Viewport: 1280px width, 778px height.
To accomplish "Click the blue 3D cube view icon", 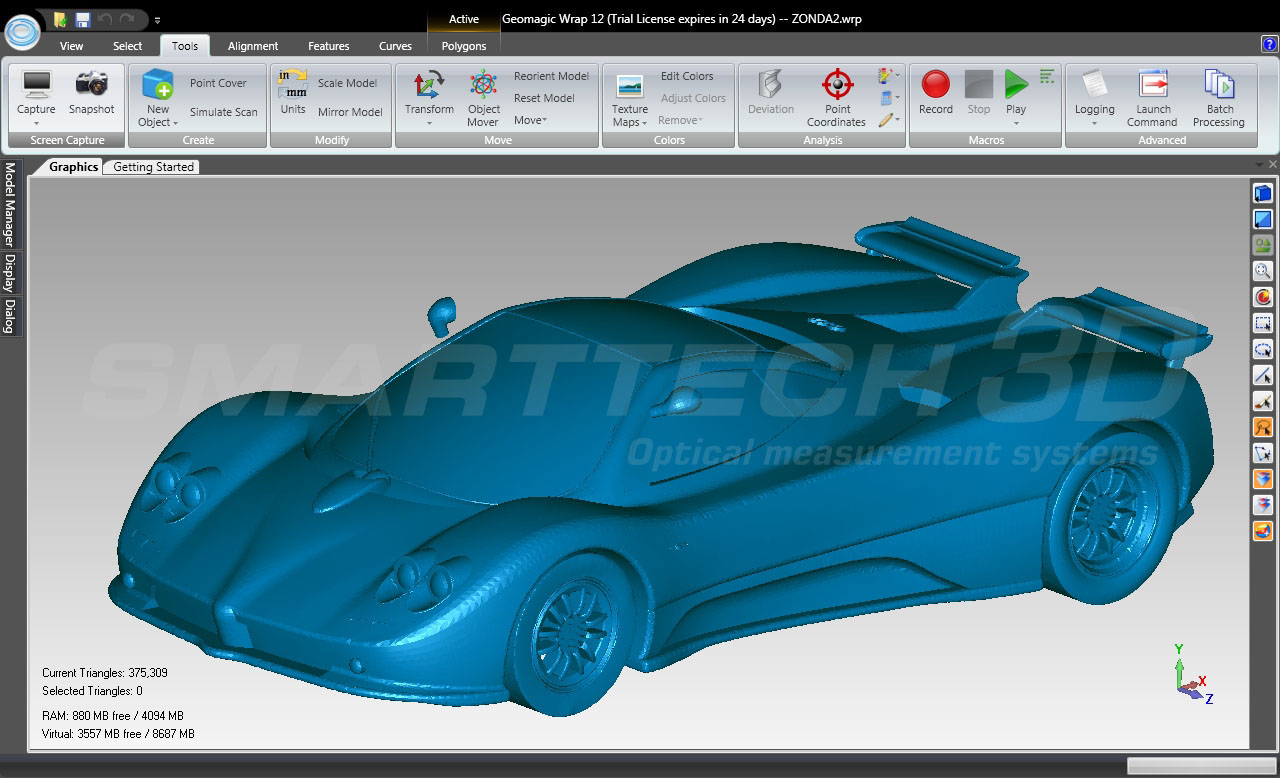I will pos(1263,193).
